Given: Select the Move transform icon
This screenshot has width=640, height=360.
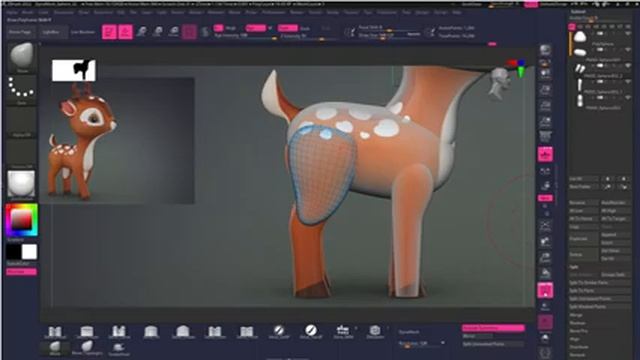Looking at the screenshot, I should coord(142,32).
